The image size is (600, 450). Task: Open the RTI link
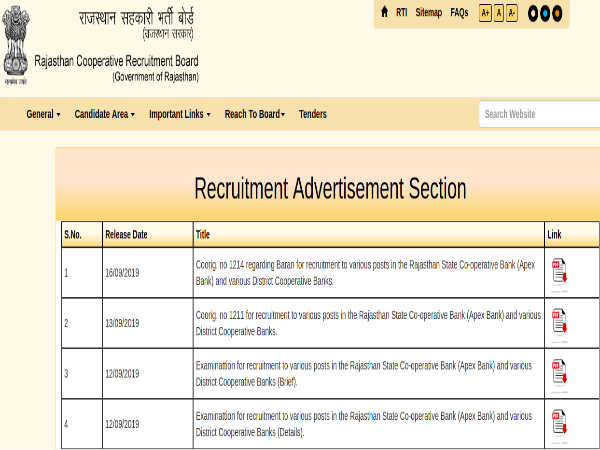(x=401, y=13)
